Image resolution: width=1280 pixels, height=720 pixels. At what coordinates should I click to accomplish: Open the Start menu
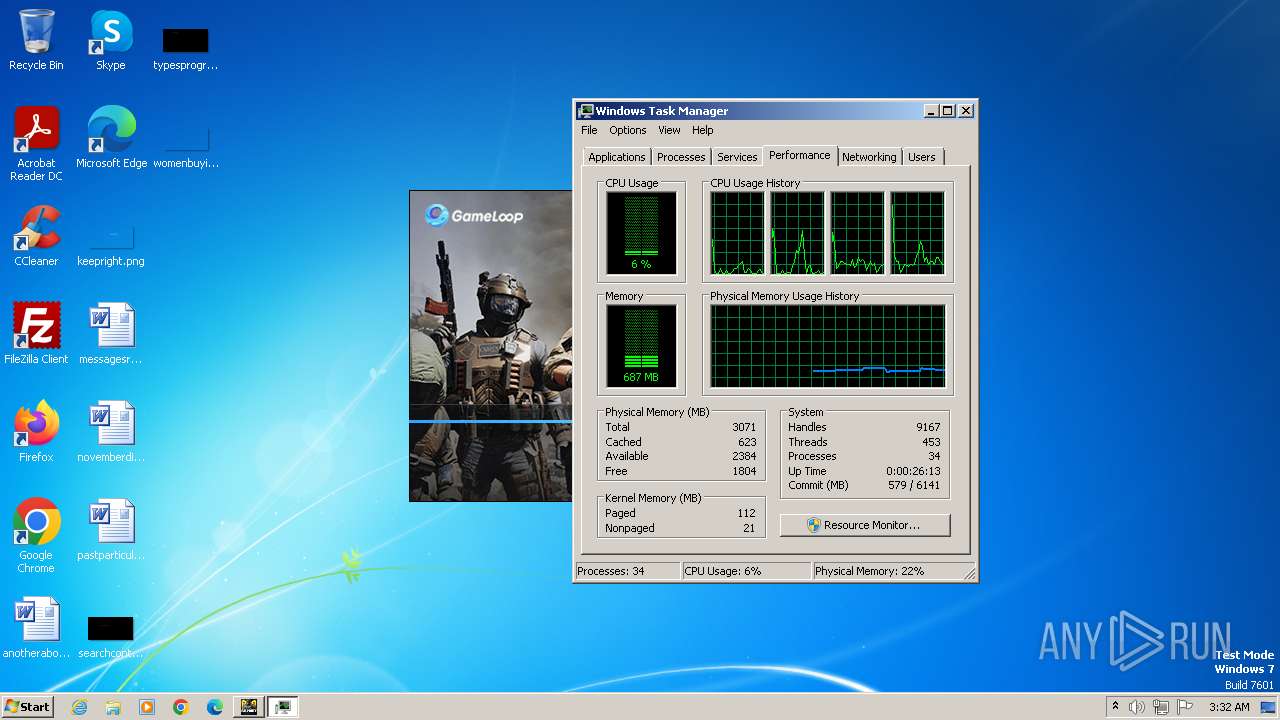[27, 707]
